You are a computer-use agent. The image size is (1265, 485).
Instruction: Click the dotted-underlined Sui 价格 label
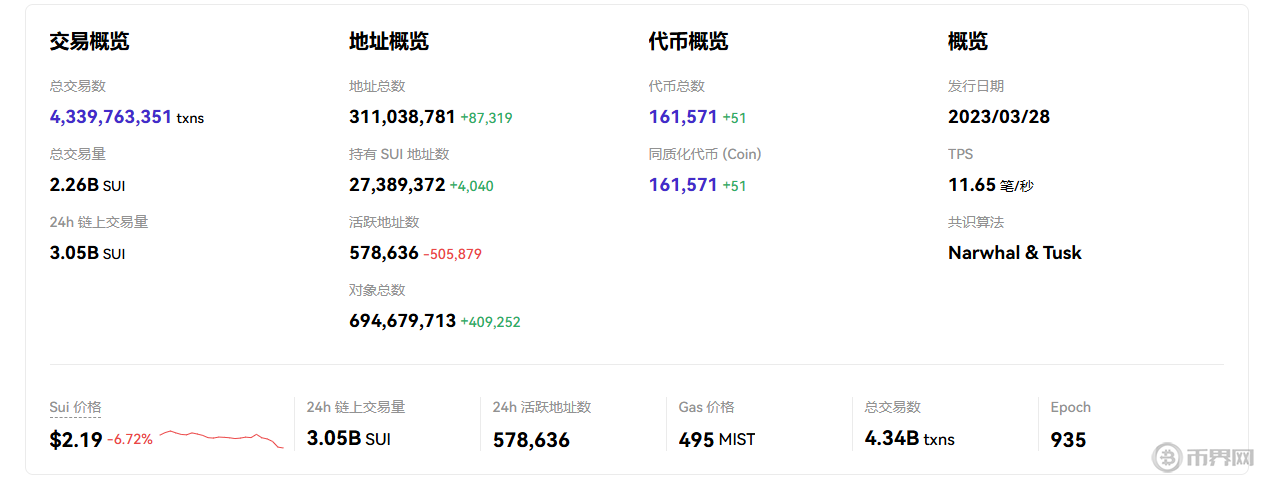point(75,407)
